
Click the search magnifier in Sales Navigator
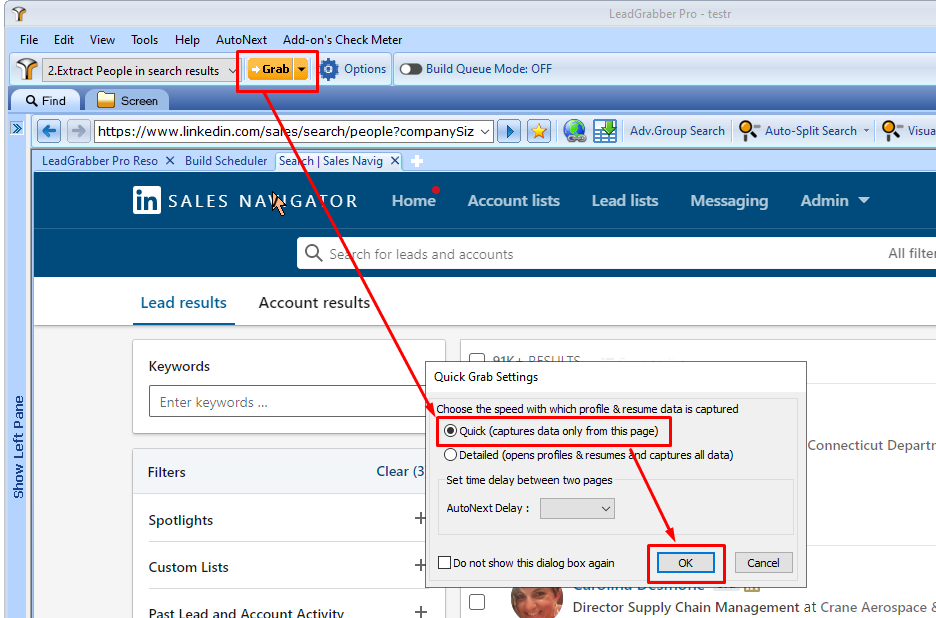(x=313, y=253)
